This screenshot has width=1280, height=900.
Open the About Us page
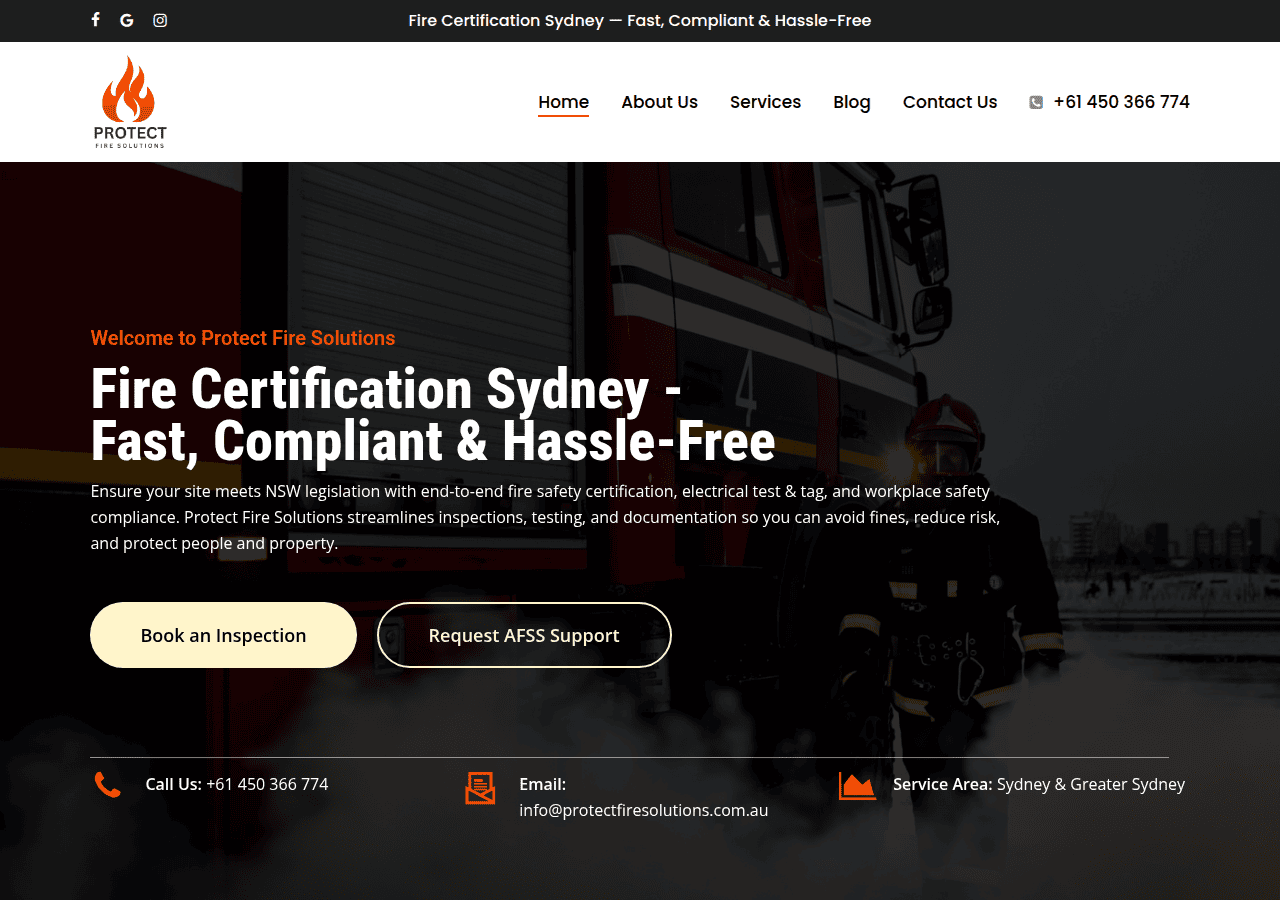(x=659, y=102)
